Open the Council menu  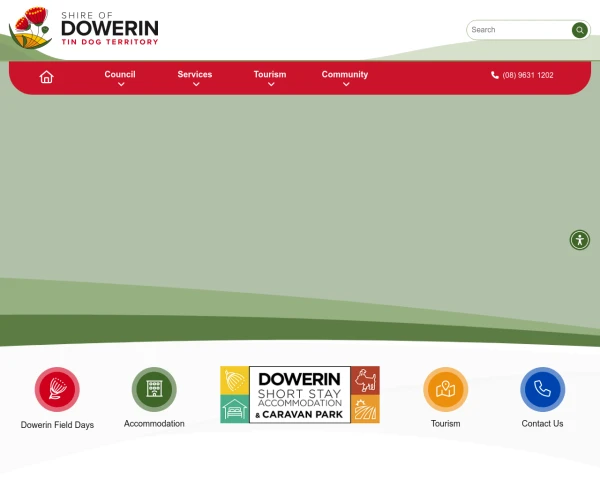coord(120,74)
